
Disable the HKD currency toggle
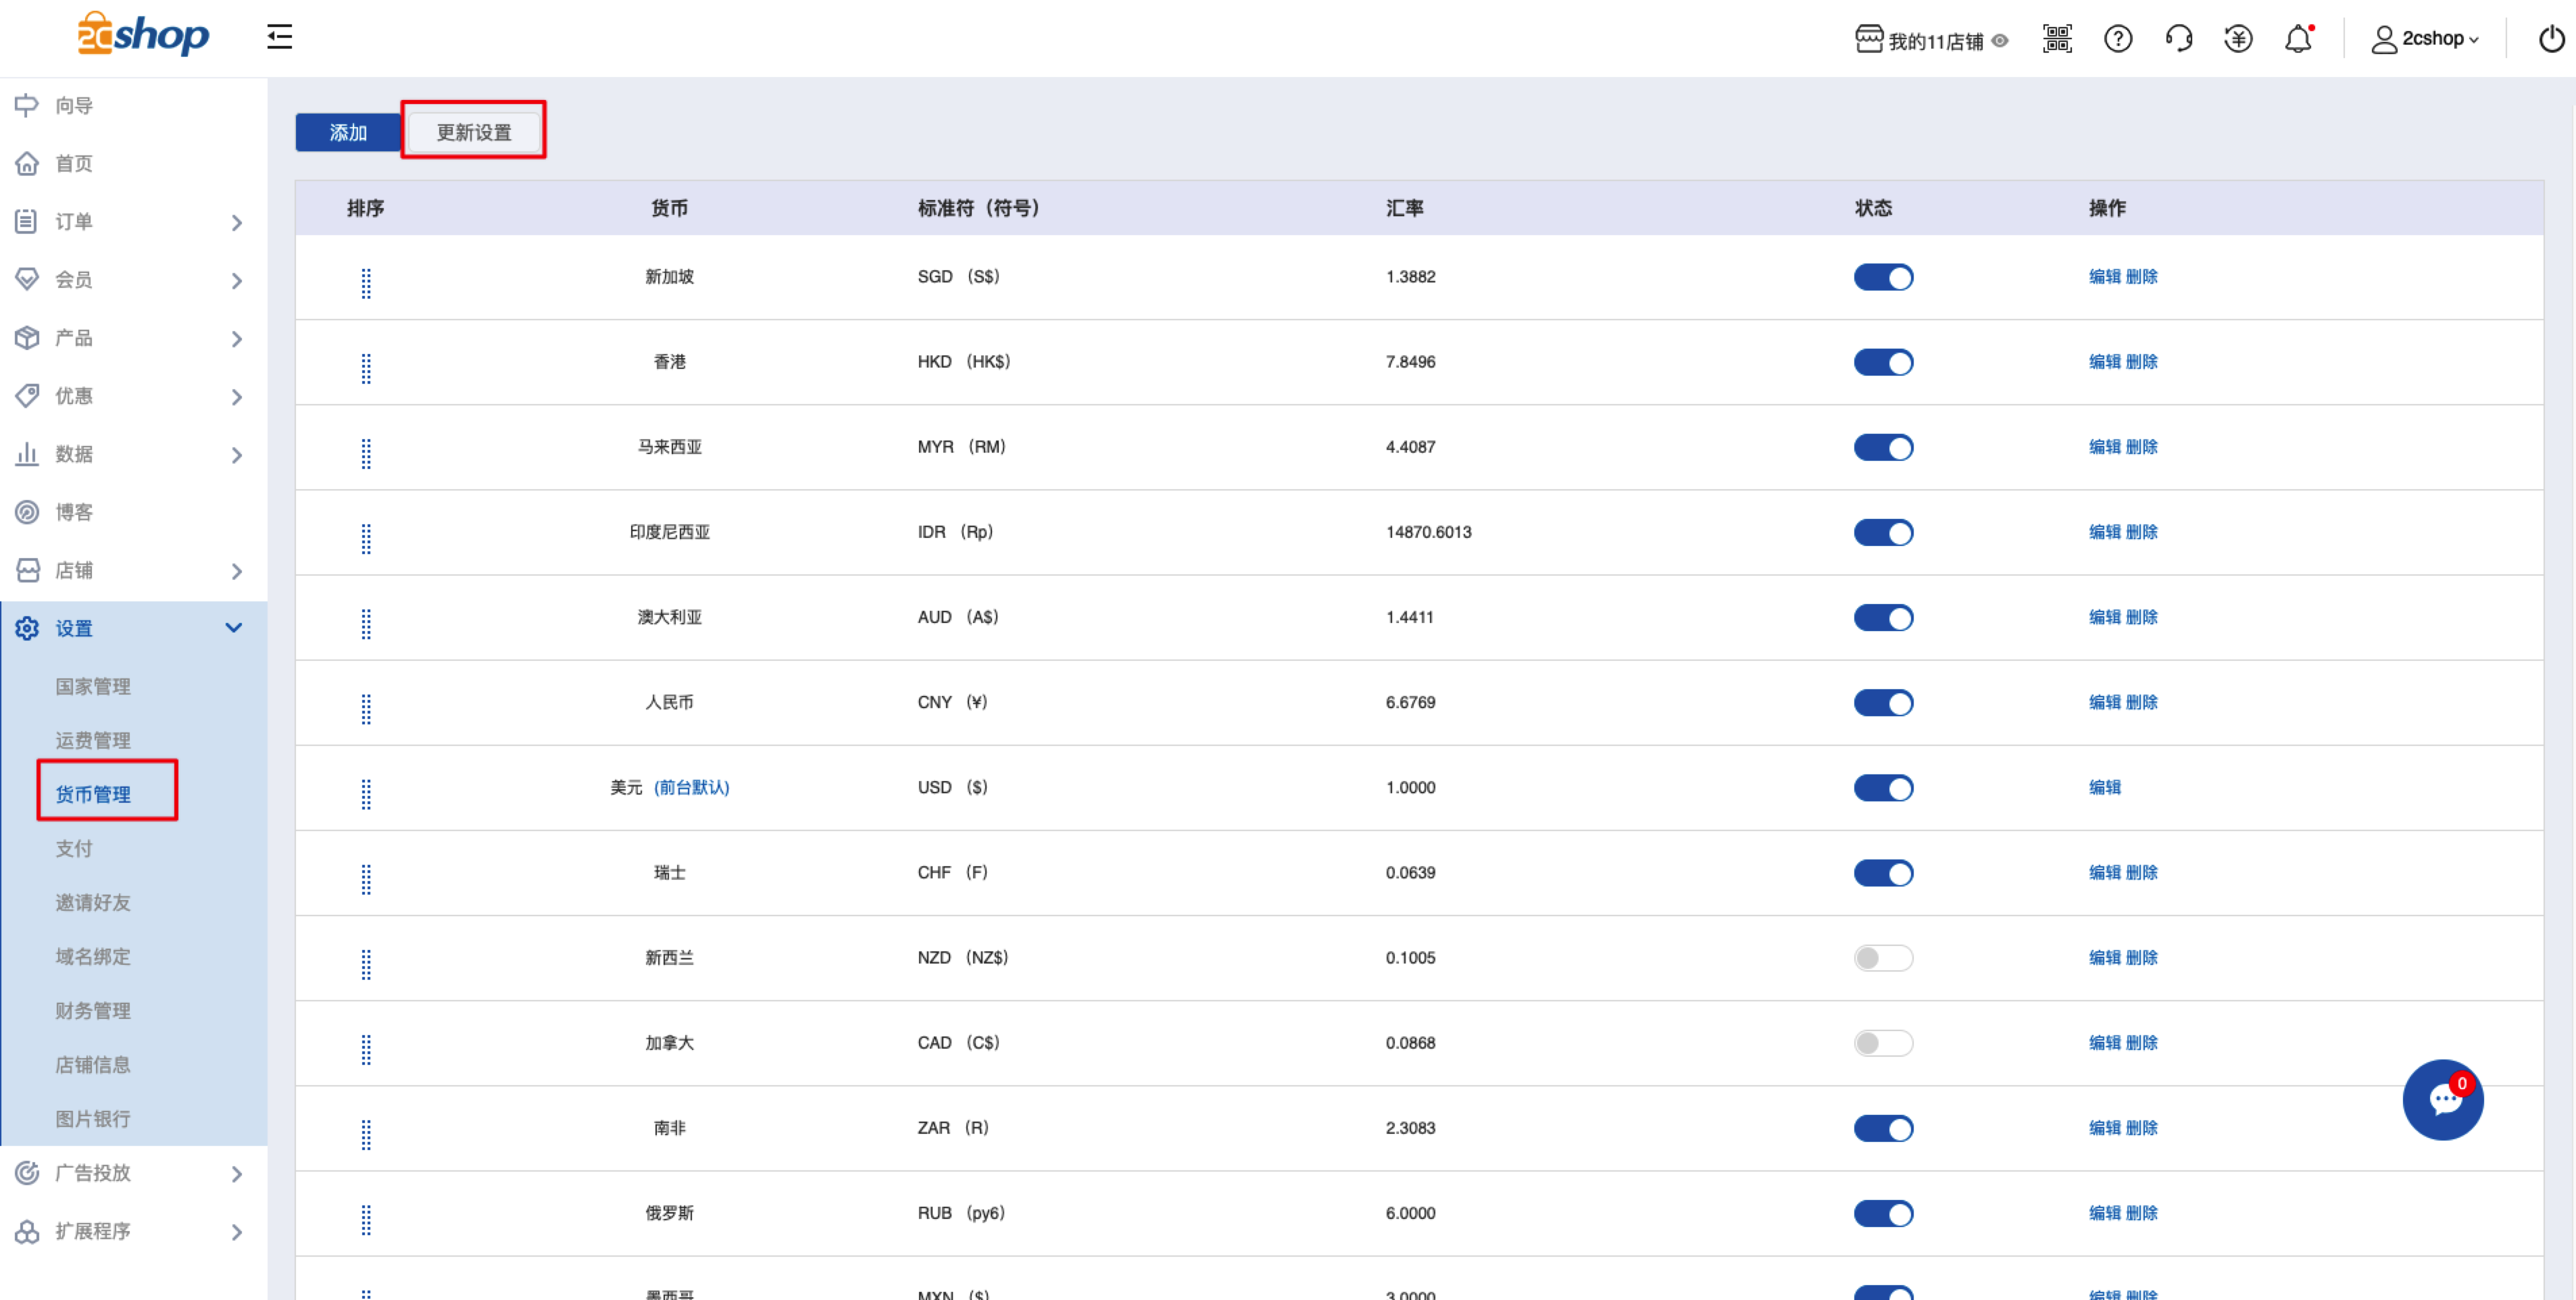[1883, 362]
